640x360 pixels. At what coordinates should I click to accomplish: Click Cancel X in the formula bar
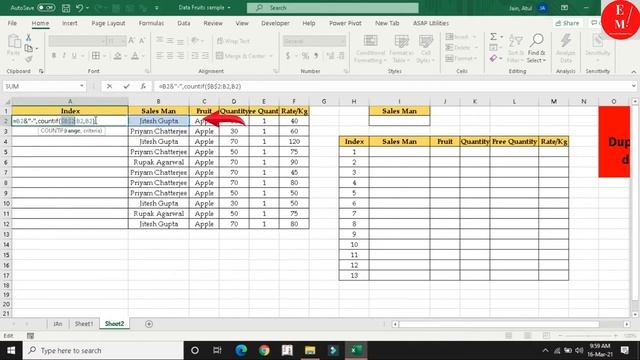click(109, 86)
